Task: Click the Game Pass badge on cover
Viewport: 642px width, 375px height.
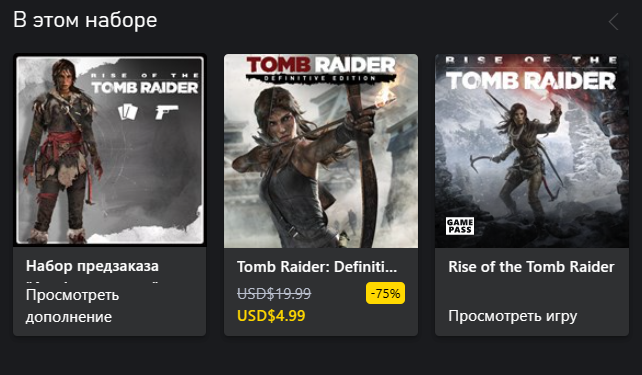Action: coord(460,226)
